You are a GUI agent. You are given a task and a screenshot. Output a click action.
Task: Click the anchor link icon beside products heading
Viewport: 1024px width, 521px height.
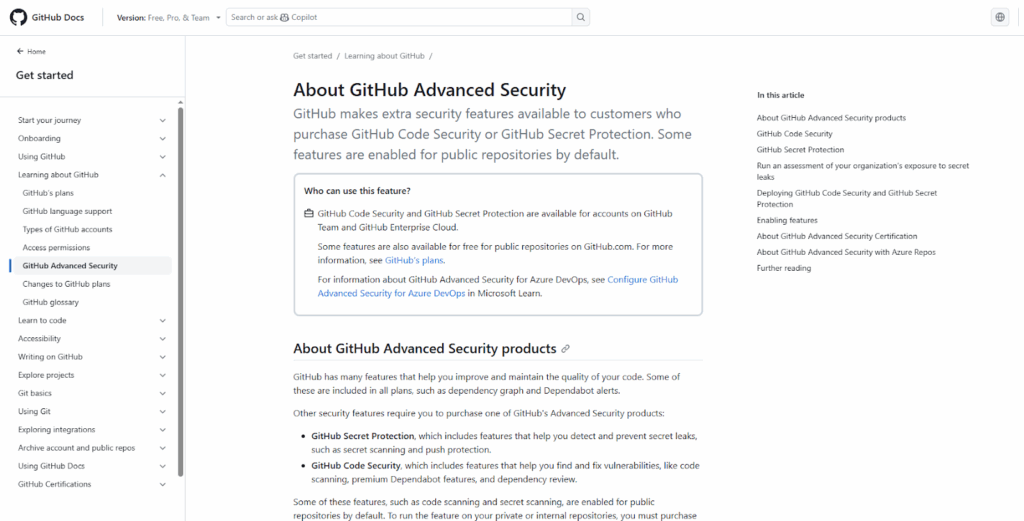coord(566,349)
